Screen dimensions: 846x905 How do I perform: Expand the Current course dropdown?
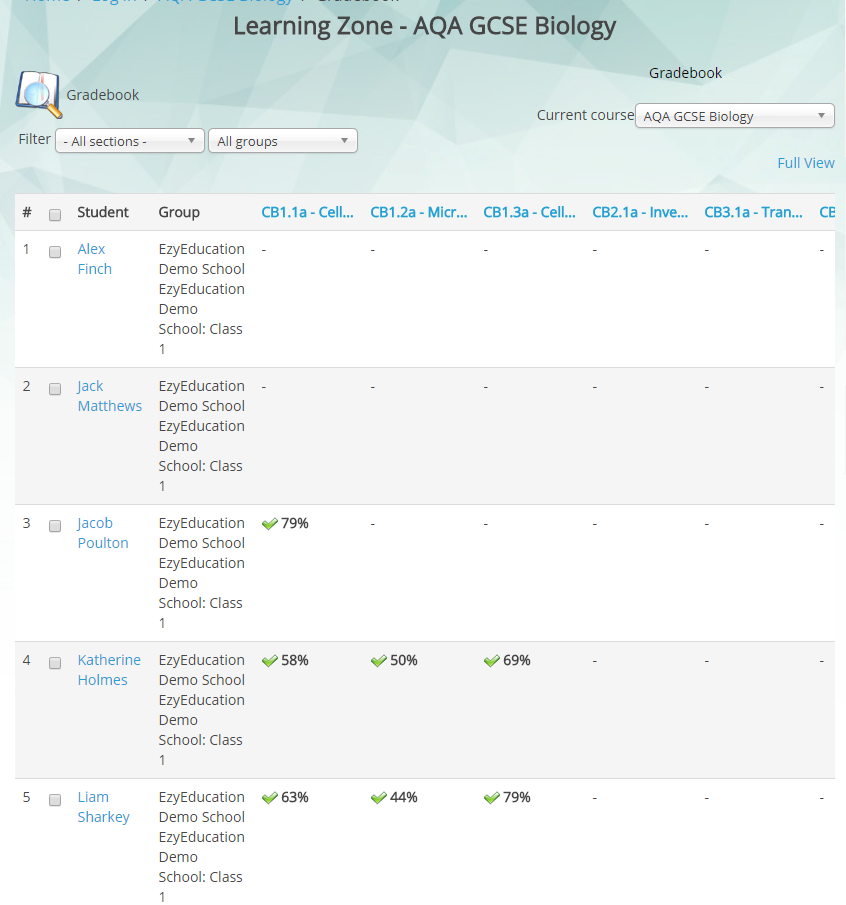[x=735, y=116]
